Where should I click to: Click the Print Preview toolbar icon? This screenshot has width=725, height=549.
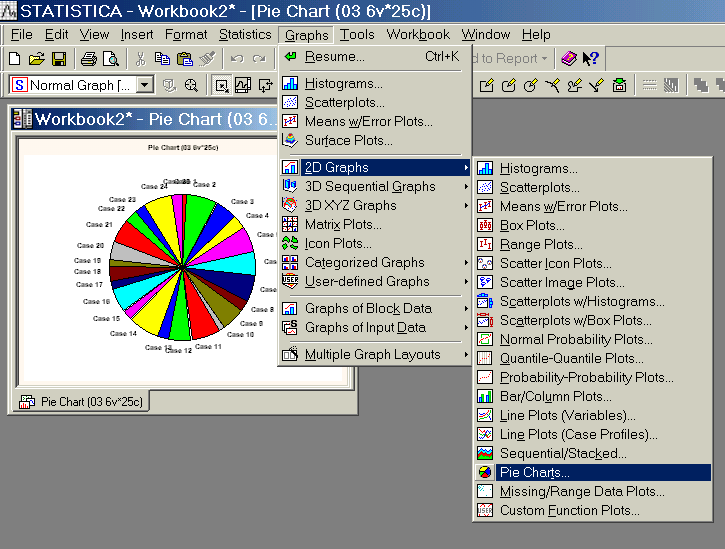pyautogui.click(x=111, y=59)
